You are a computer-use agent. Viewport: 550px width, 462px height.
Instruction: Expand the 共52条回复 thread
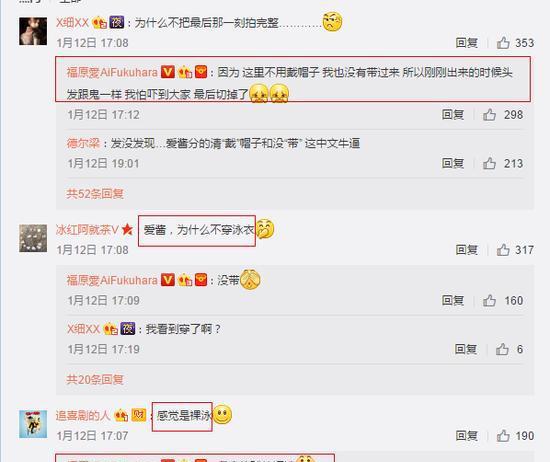click(95, 194)
